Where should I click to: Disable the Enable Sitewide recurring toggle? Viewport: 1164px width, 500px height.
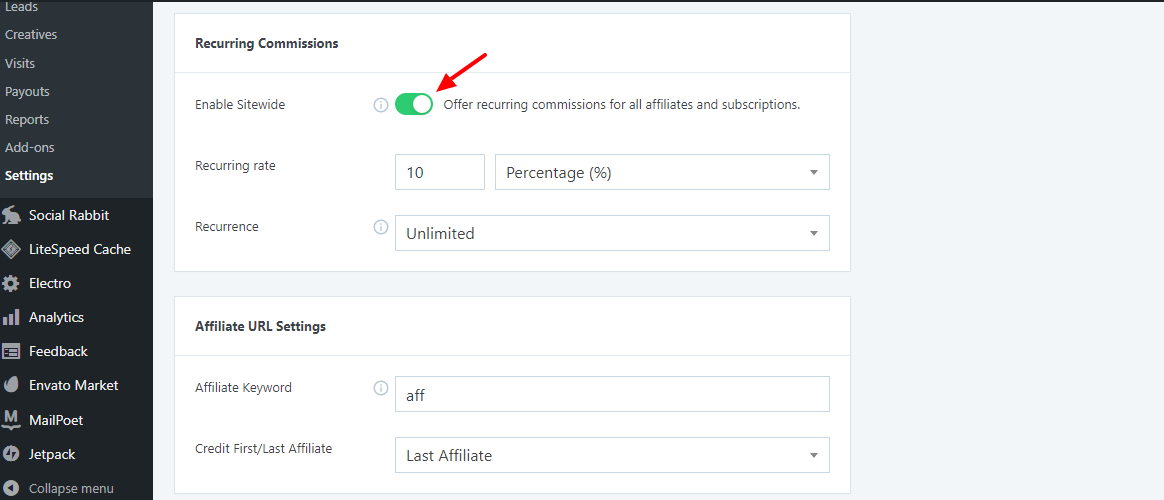pyautogui.click(x=414, y=104)
